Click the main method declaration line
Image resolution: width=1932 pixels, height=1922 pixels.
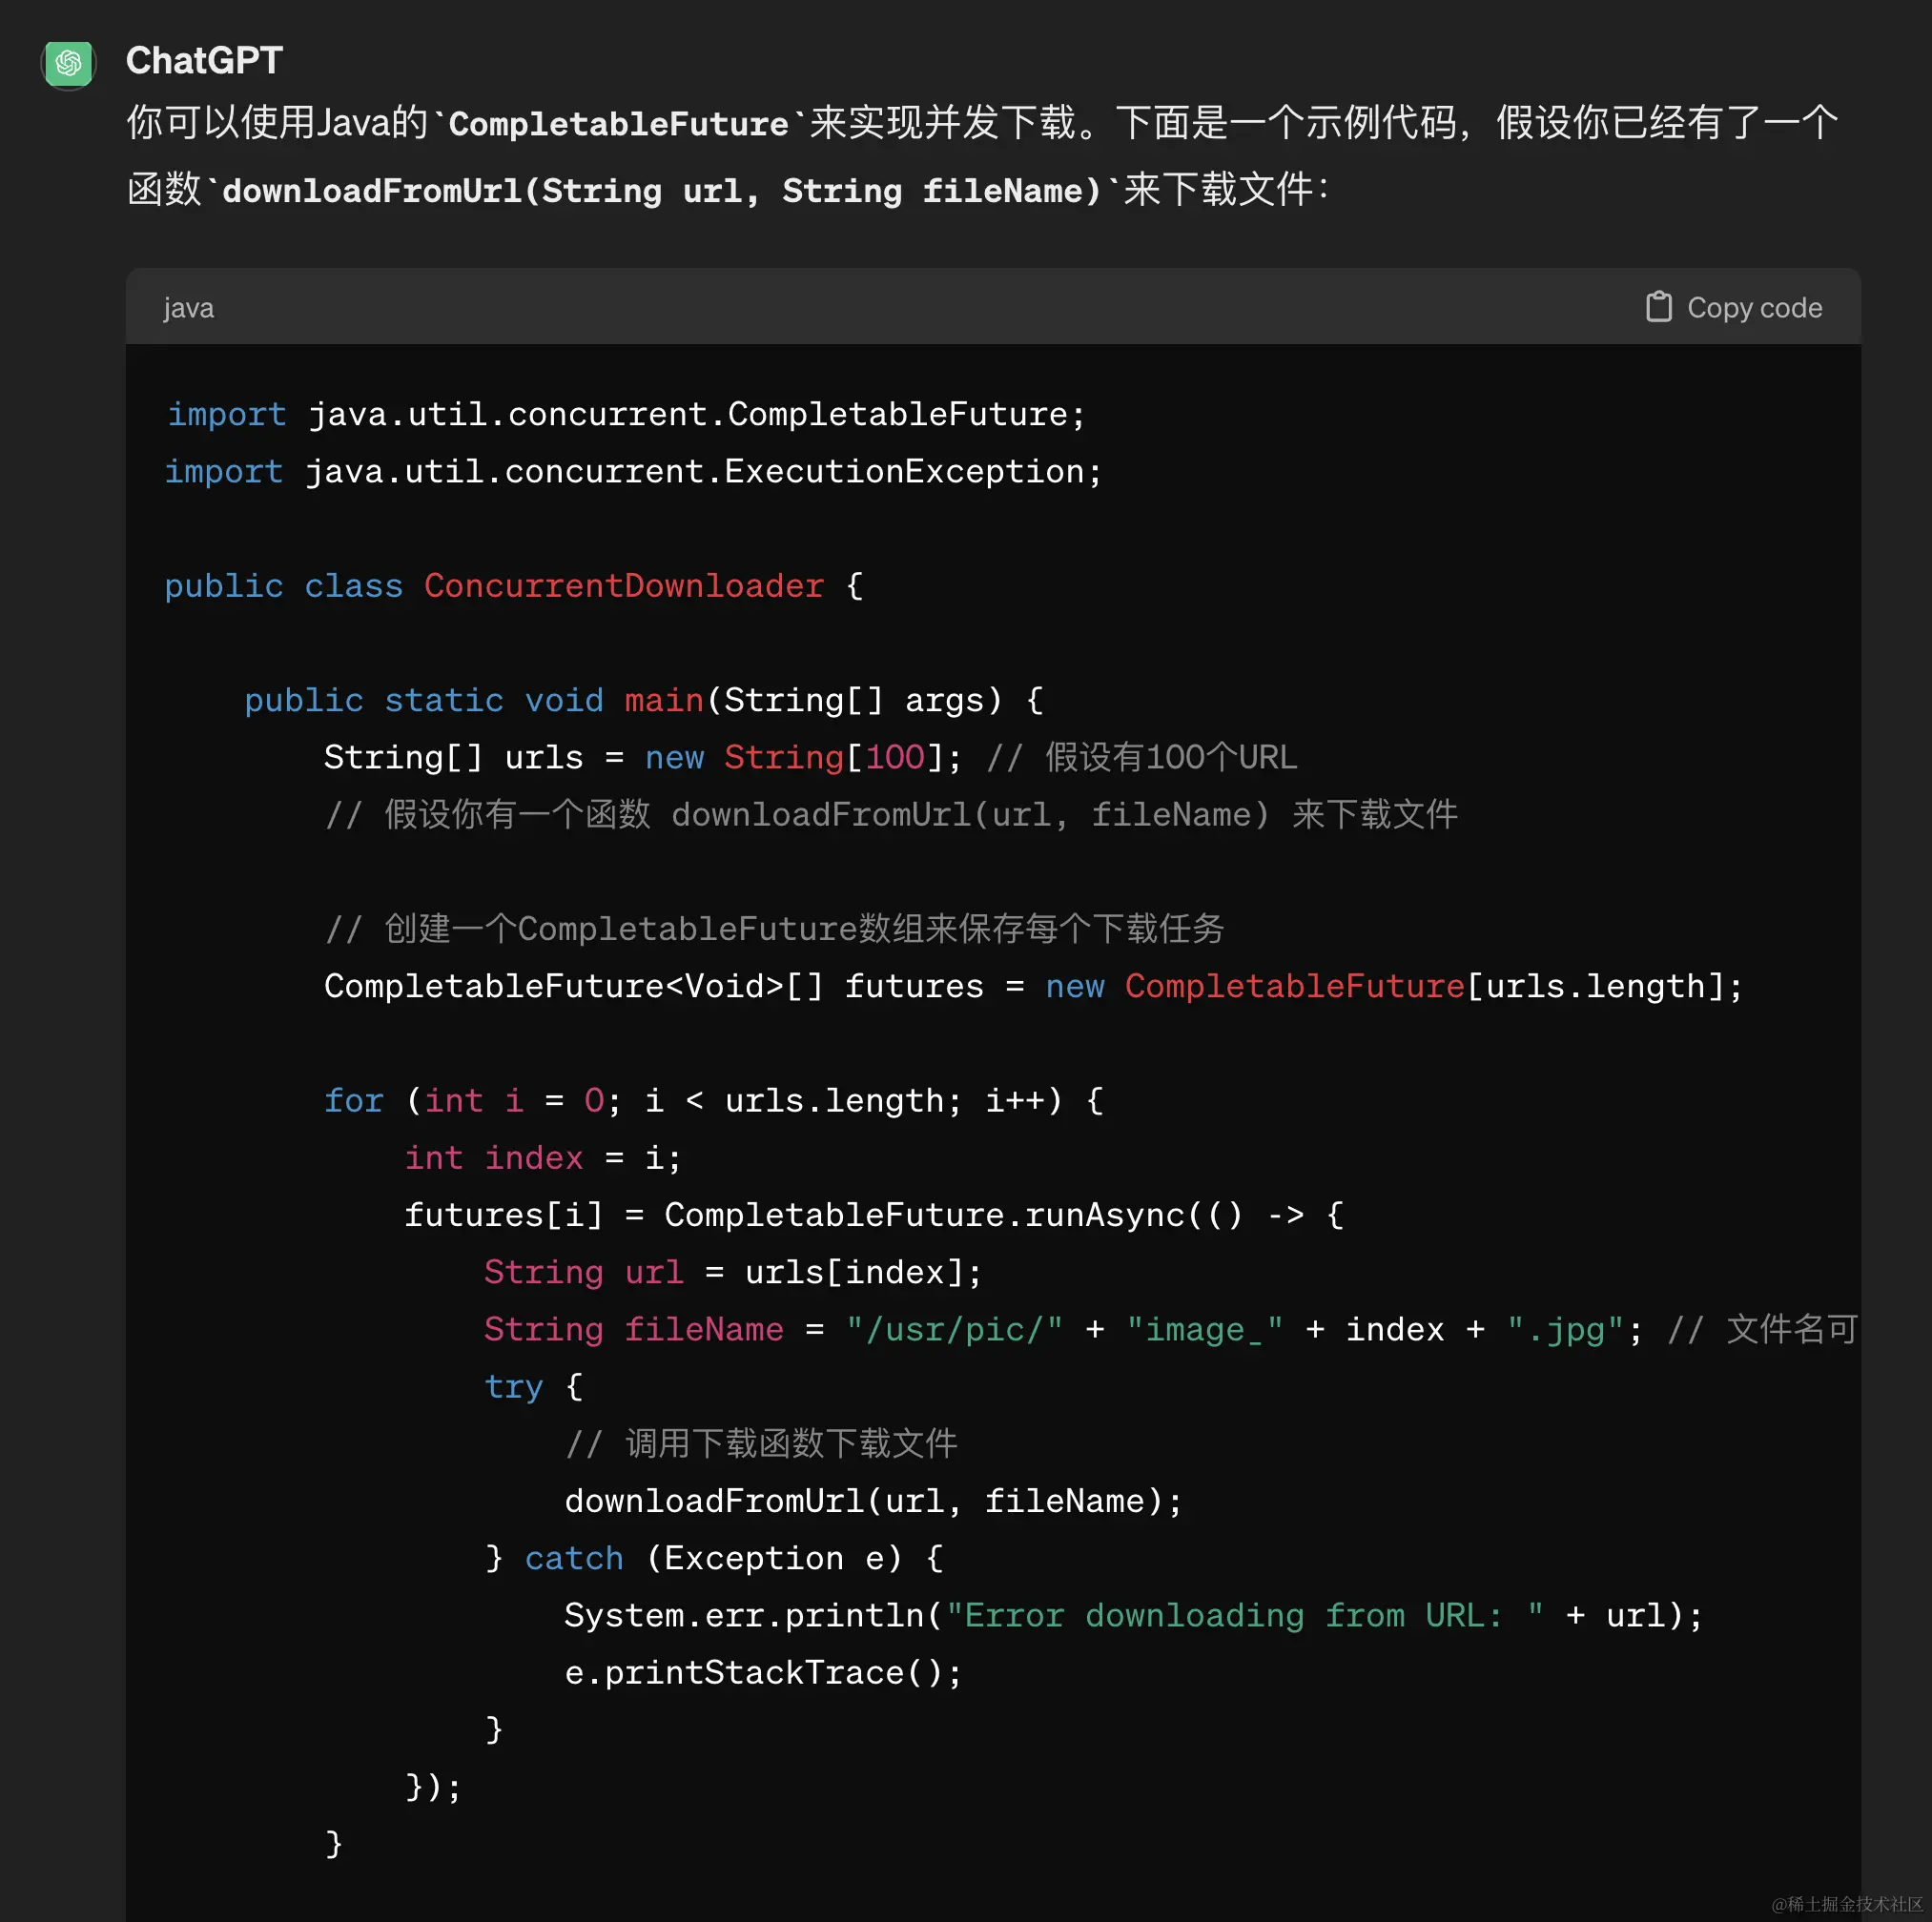(x=643, y=699)
